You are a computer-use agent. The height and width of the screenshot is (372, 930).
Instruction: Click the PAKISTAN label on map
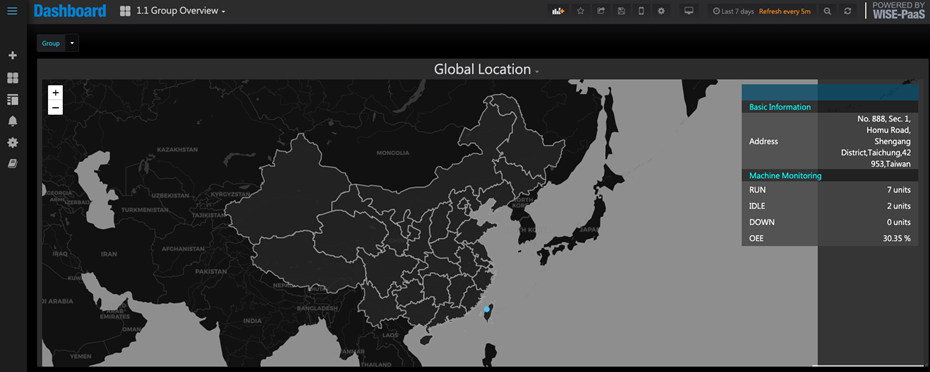pyautogui.click(x=211, y=271)
